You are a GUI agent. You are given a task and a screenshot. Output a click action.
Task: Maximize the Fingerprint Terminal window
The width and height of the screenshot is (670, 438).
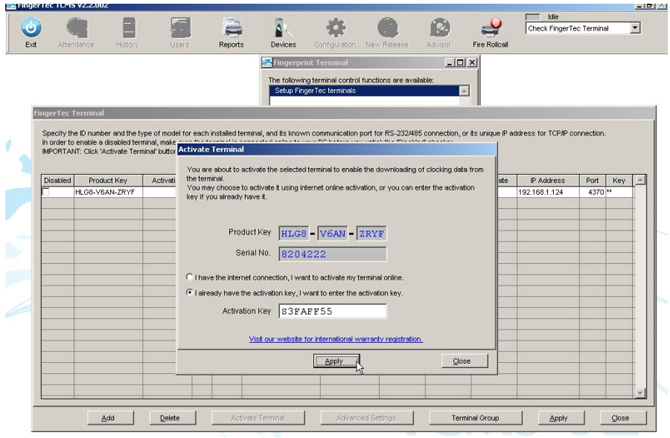click(x=460, y=62)
